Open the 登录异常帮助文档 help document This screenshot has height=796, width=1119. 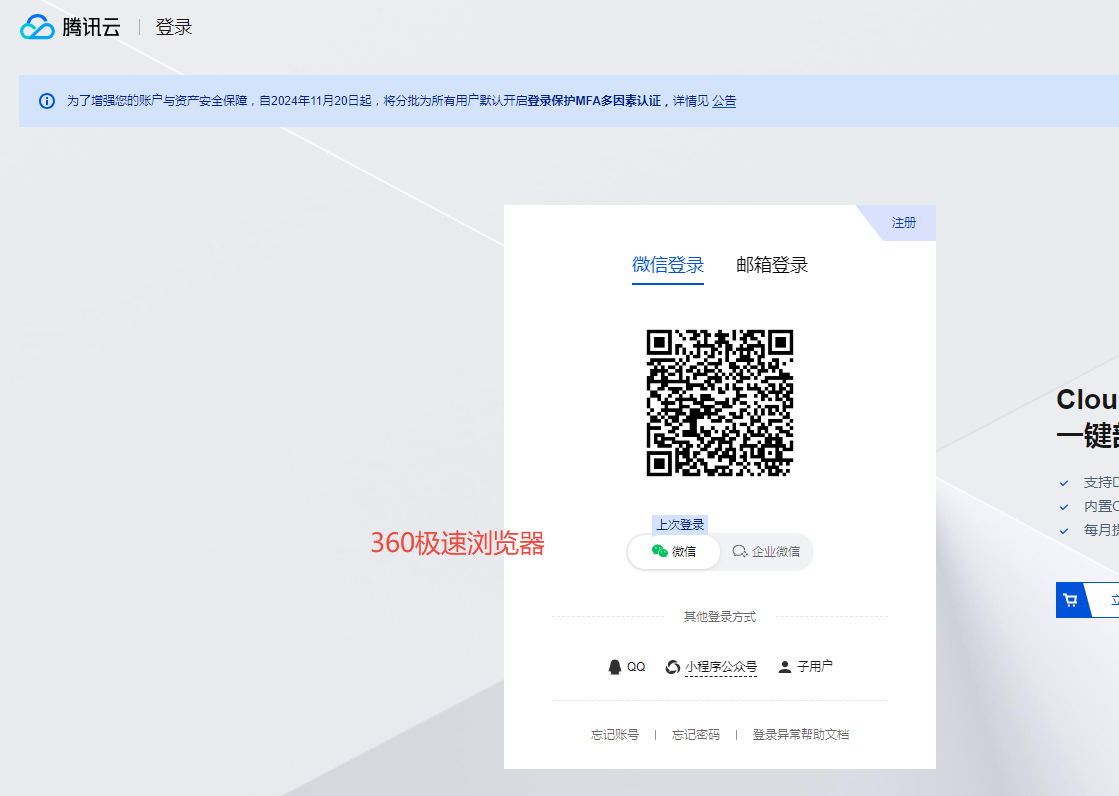801,733
